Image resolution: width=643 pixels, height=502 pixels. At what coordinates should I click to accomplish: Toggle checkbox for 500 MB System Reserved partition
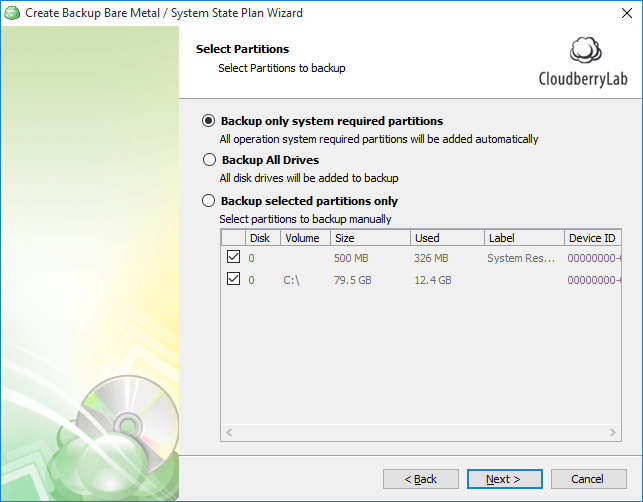tap(233, 258)
